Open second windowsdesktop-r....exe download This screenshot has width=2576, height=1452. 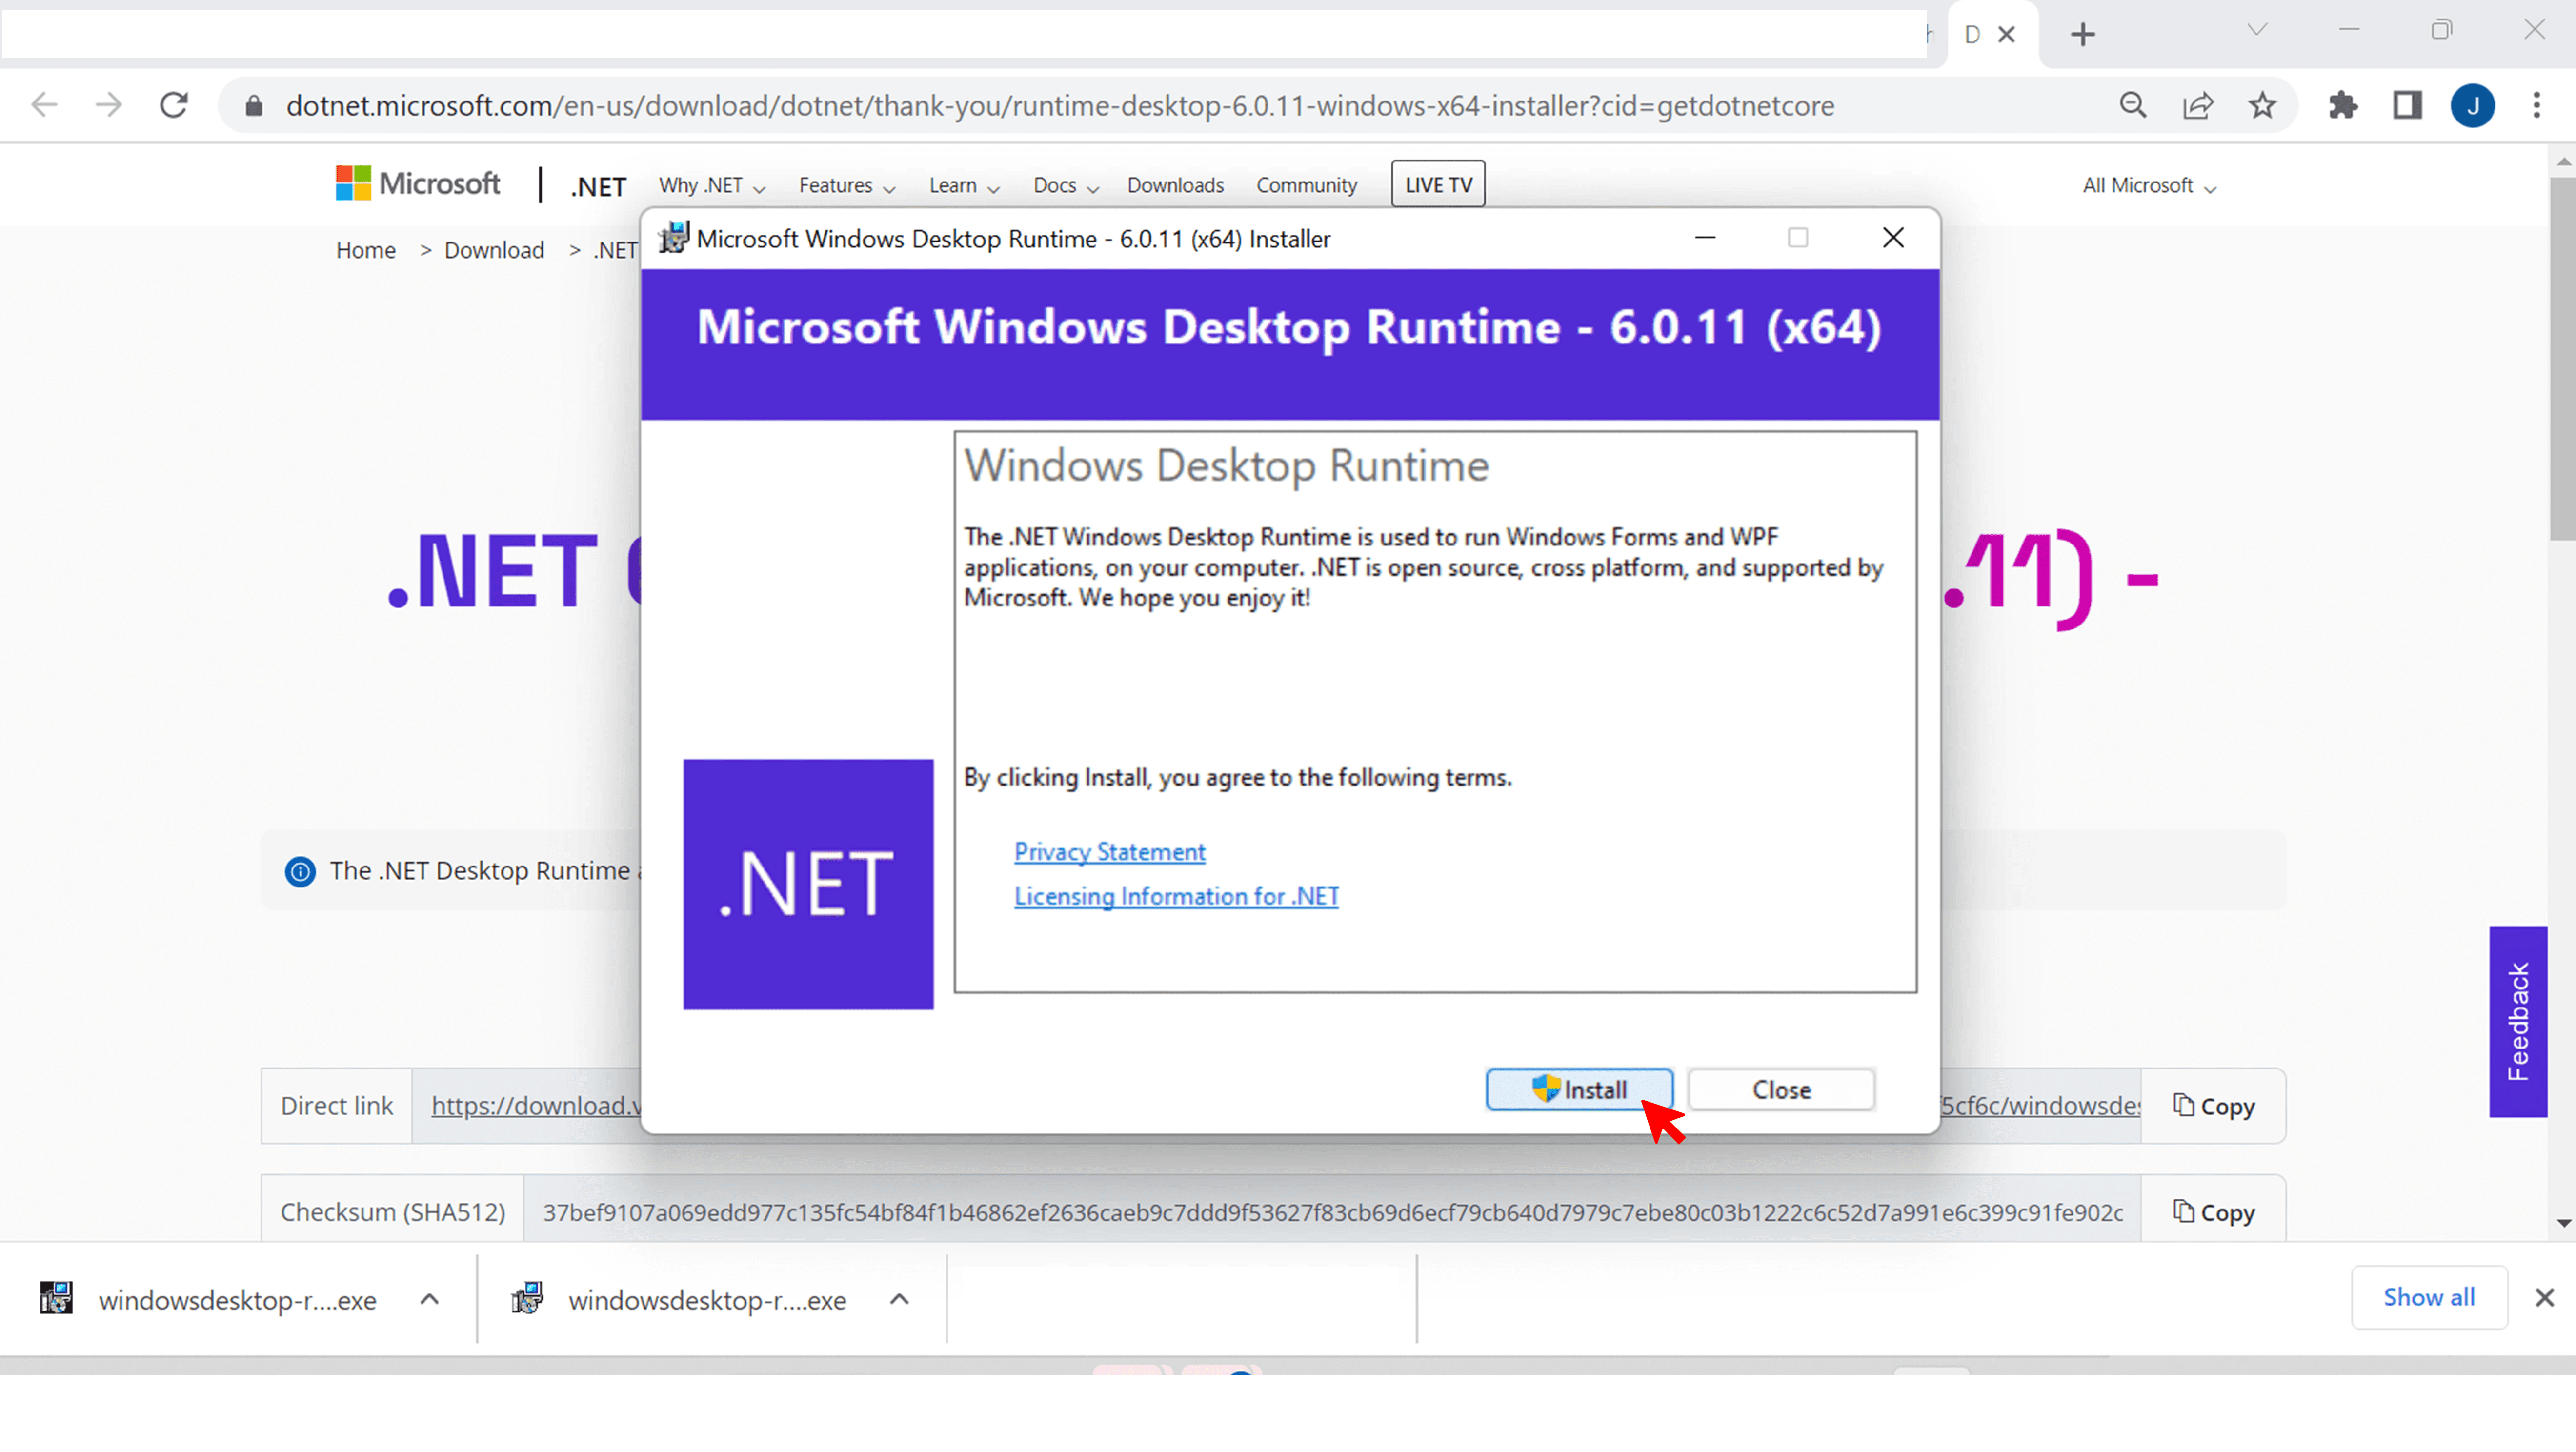point(707,1300)
